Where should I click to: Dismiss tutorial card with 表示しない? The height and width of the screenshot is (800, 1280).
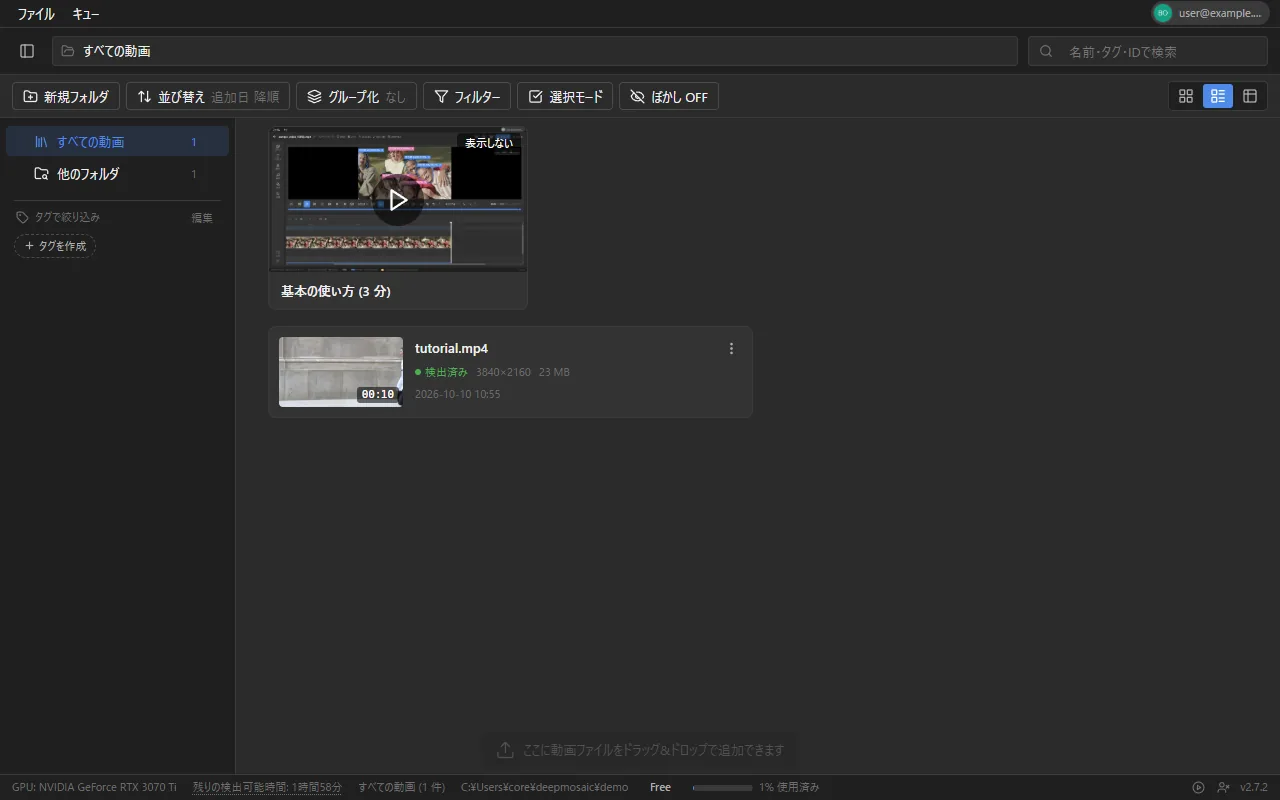coord(489,143)
